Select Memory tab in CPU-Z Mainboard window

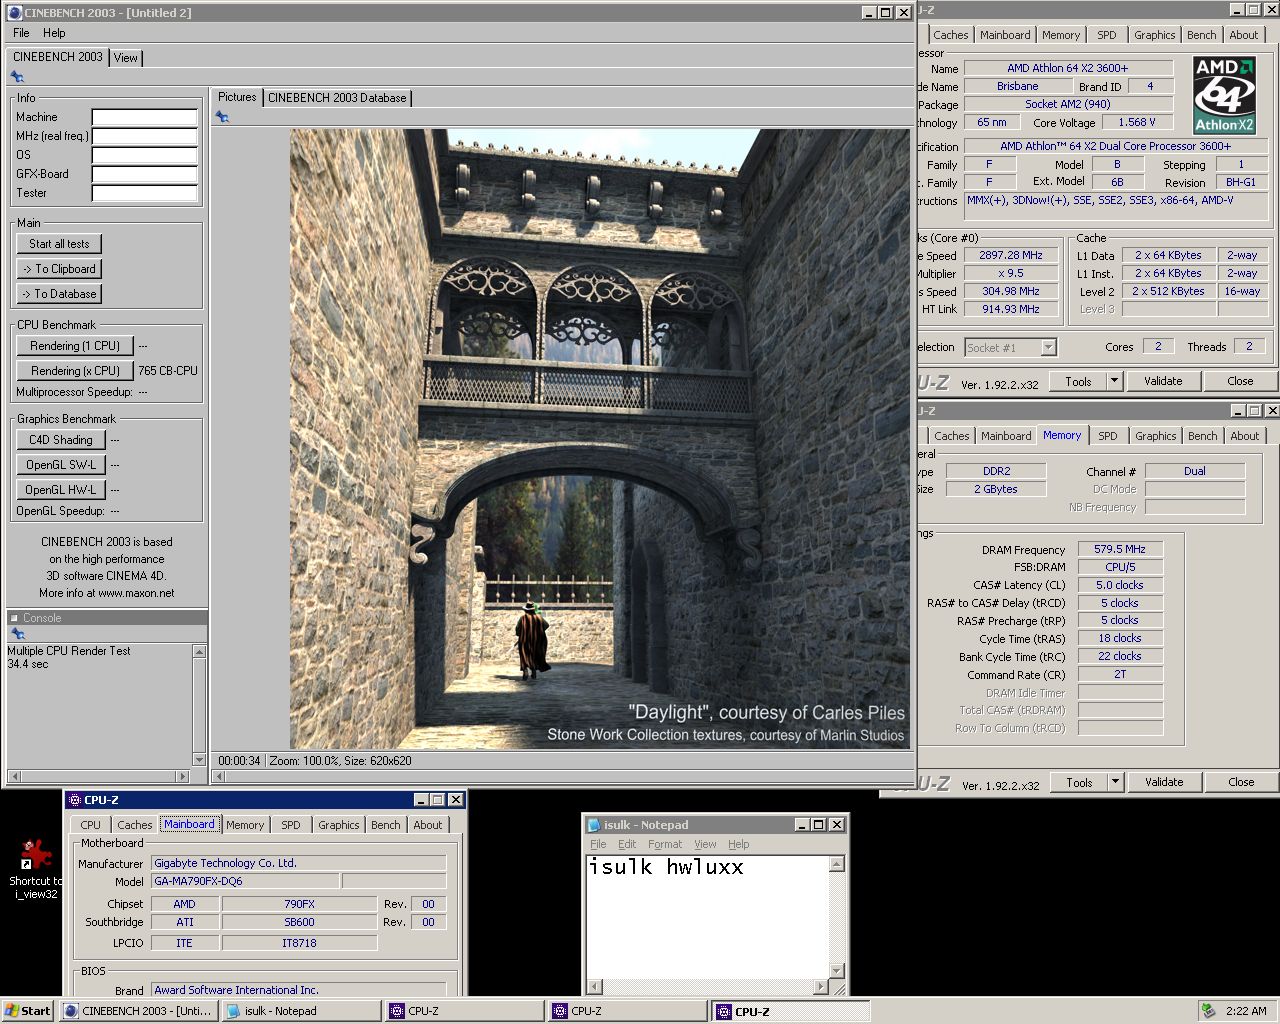[245, 825]
